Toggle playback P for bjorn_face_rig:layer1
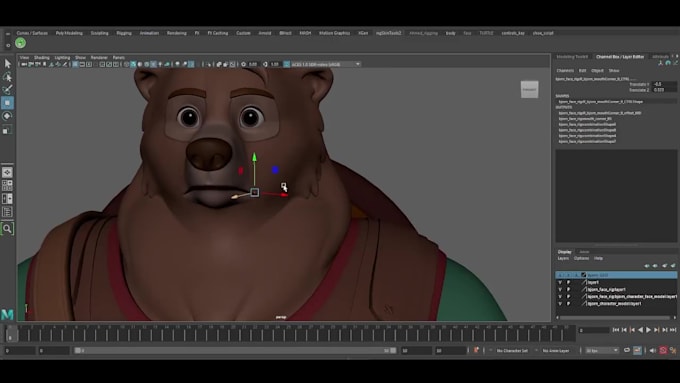This screenshot has width=680, height=383. [x=569, y=289]
